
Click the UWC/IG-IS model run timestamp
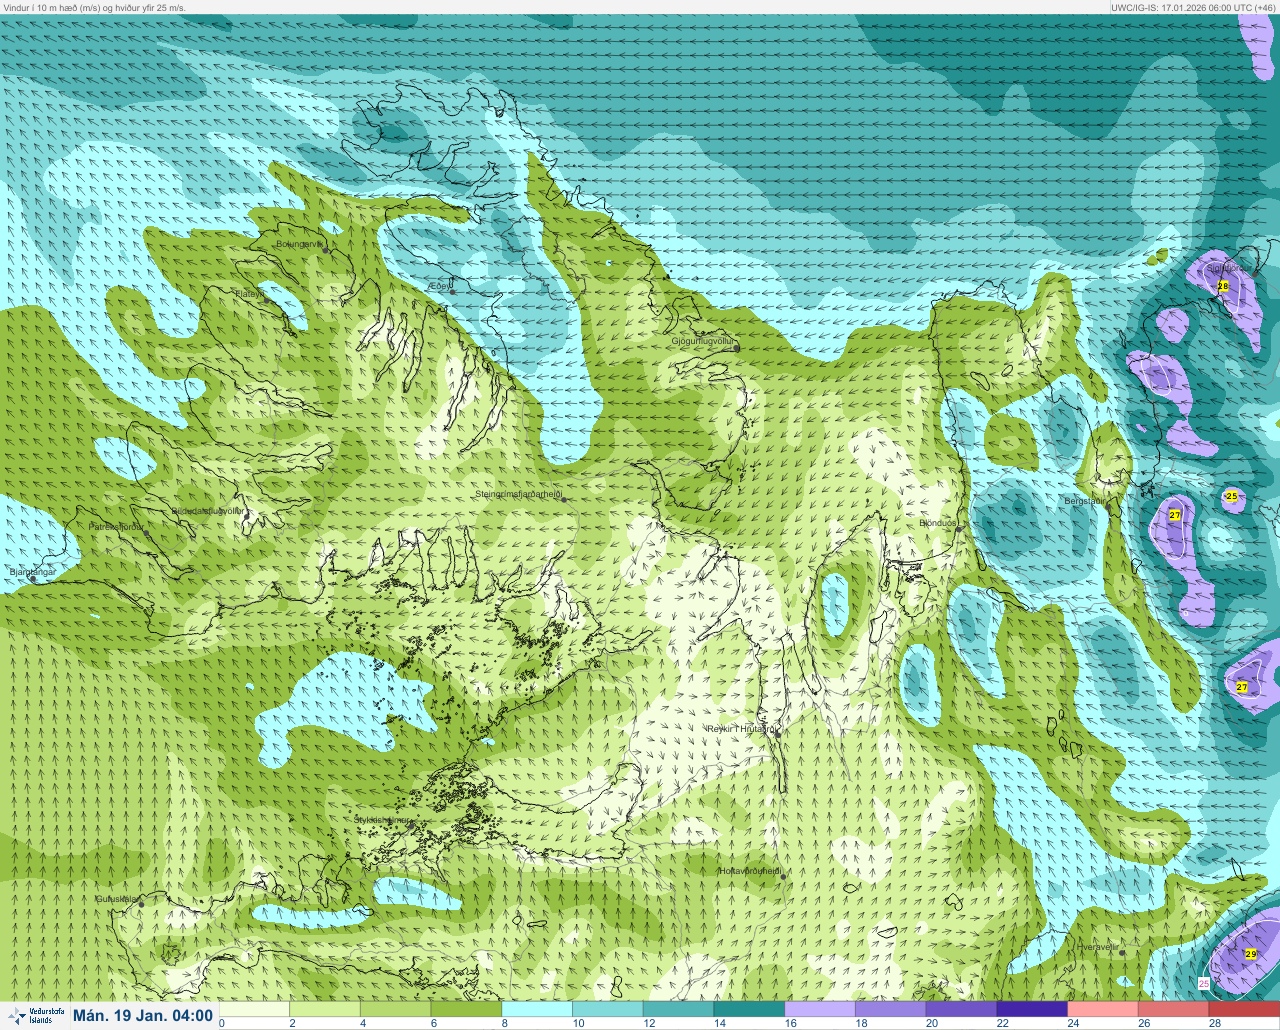1194,7
